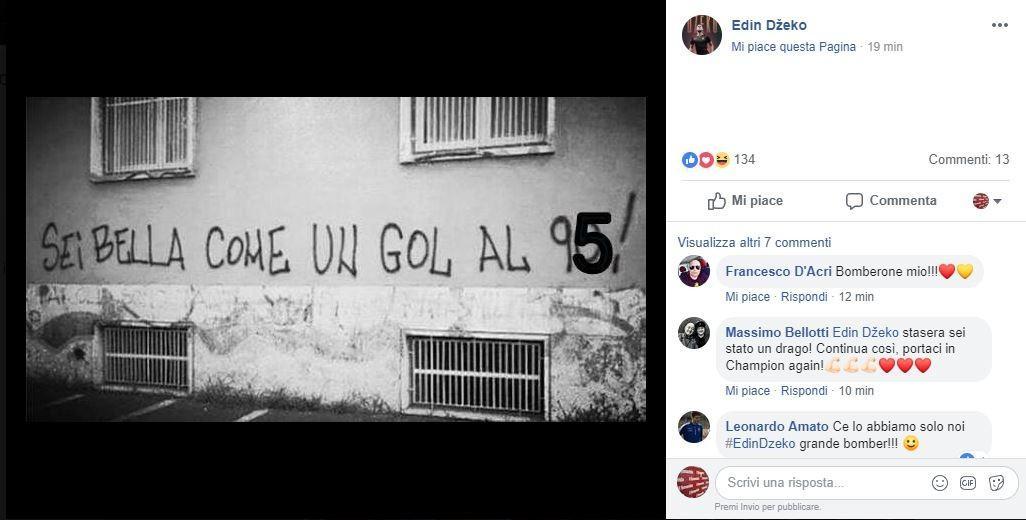The image size is (1026, 520).
Task: Open the emoji picker in reply box
Action: 940,483
